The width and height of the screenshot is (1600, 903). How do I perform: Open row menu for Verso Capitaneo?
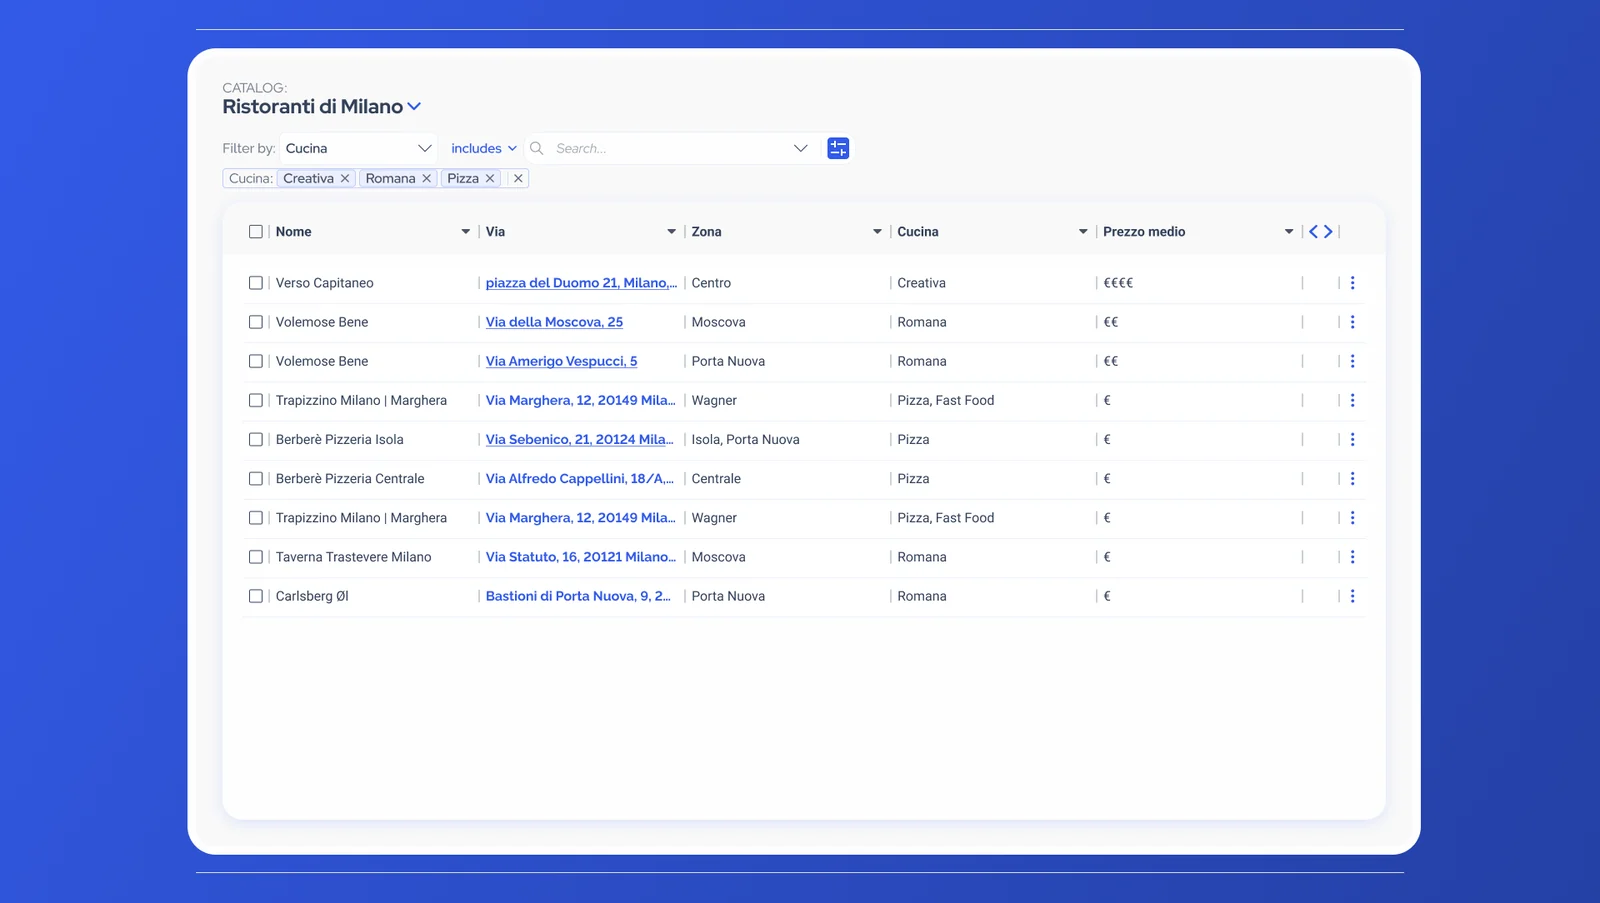click(x=1352, y=283)
